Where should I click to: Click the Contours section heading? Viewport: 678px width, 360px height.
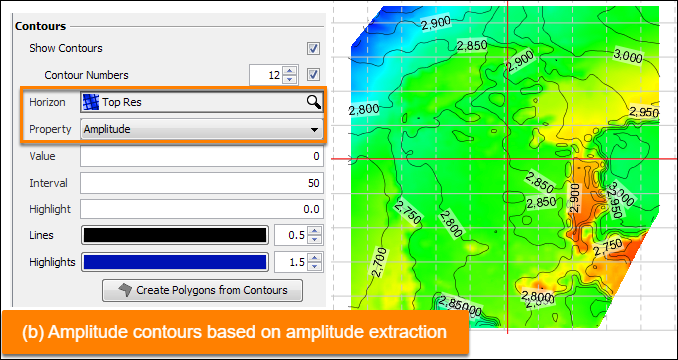click(x=41, y=26)
